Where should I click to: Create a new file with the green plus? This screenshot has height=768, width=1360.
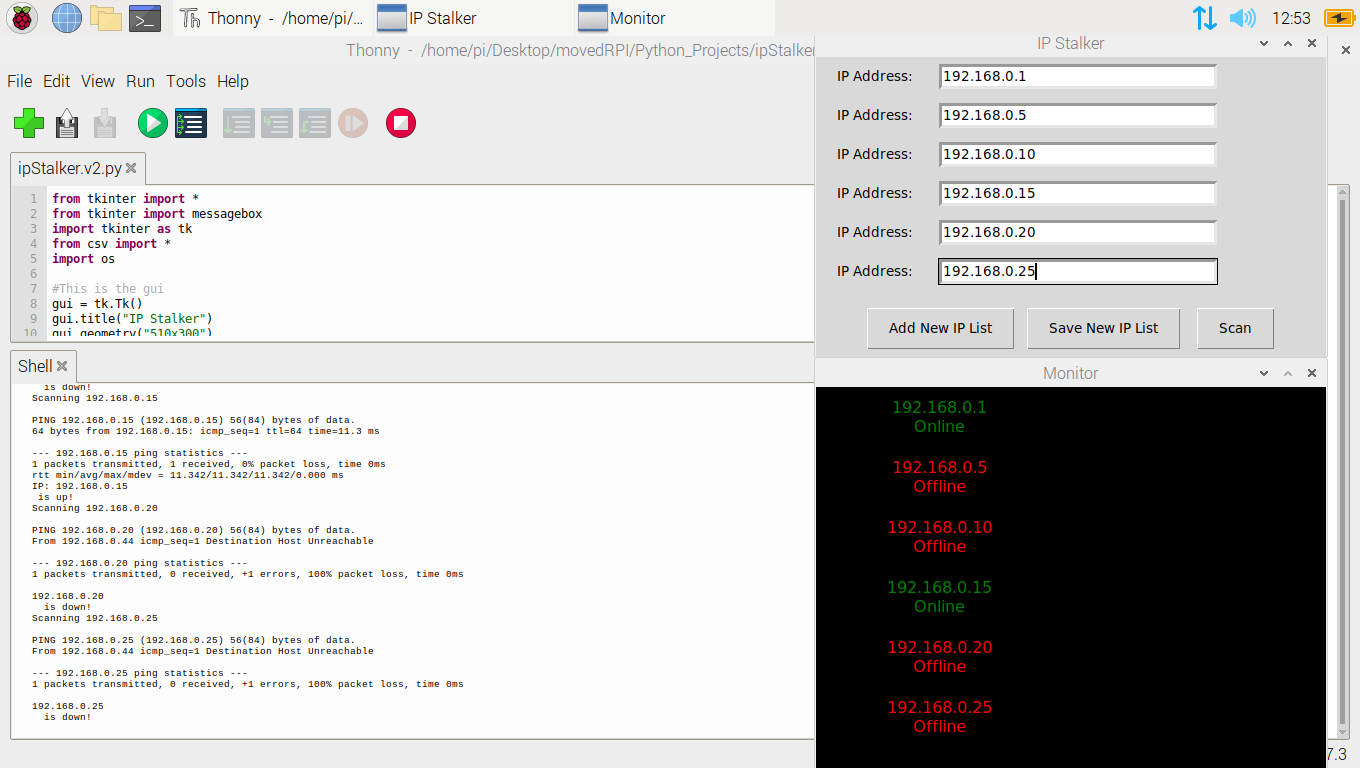coord(29,123)
